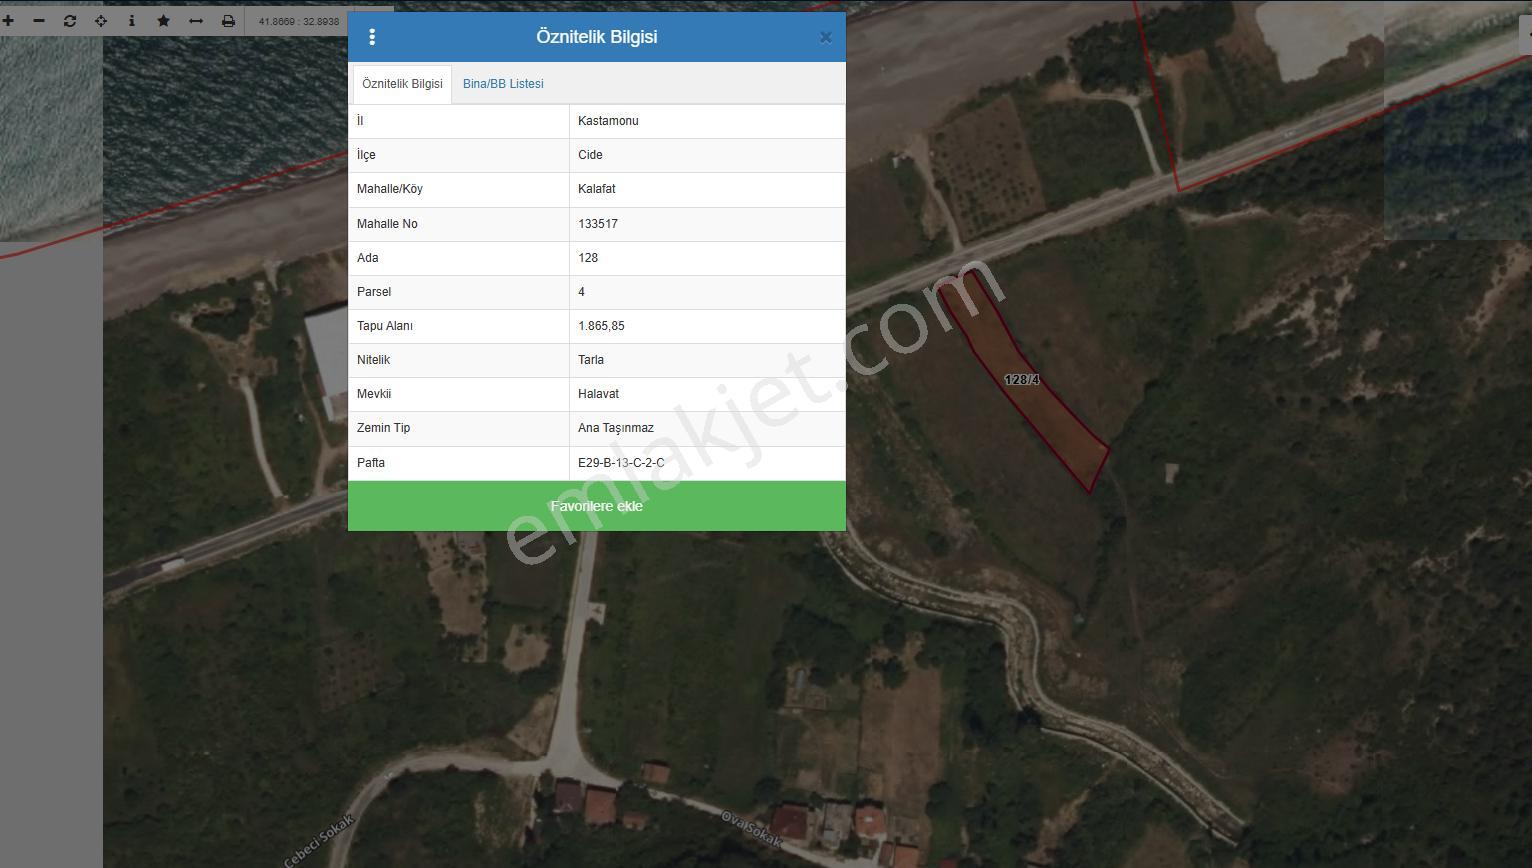Screen dimensions: 1532x868
Task: Click the Nitelik value Tarla
Action: pos(591,360)
